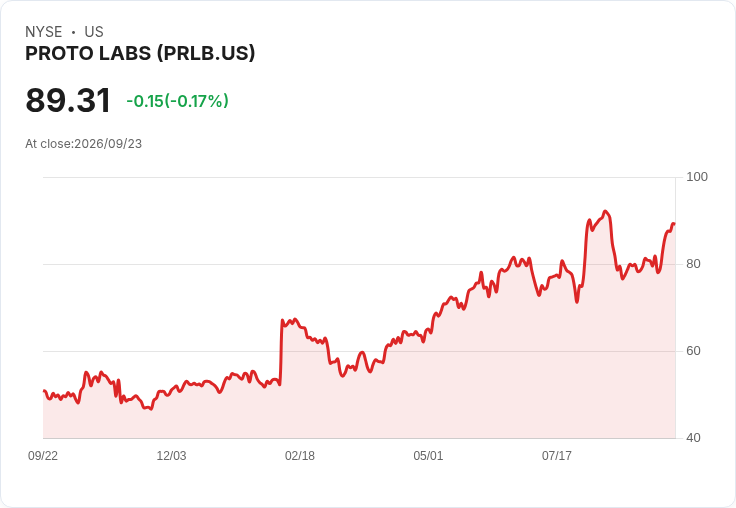736x508 pixels.
Task: Click the starting point of the price line
Action: coord(44,391)
